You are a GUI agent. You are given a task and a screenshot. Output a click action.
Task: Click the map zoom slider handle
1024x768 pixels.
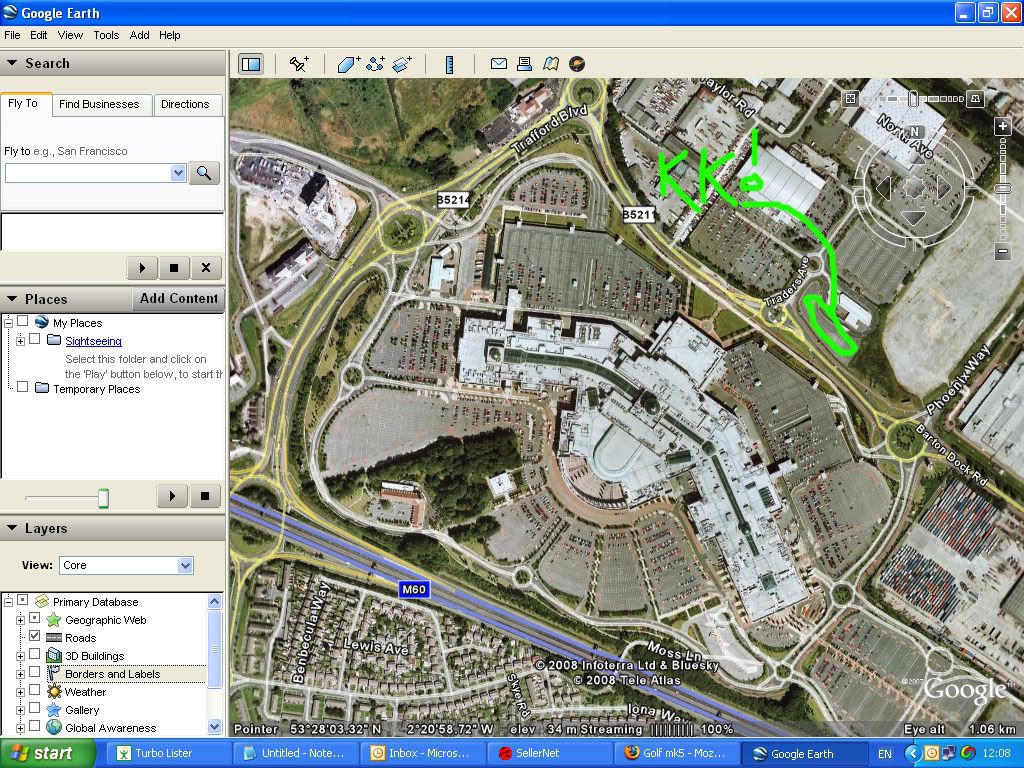[1002, 189]
